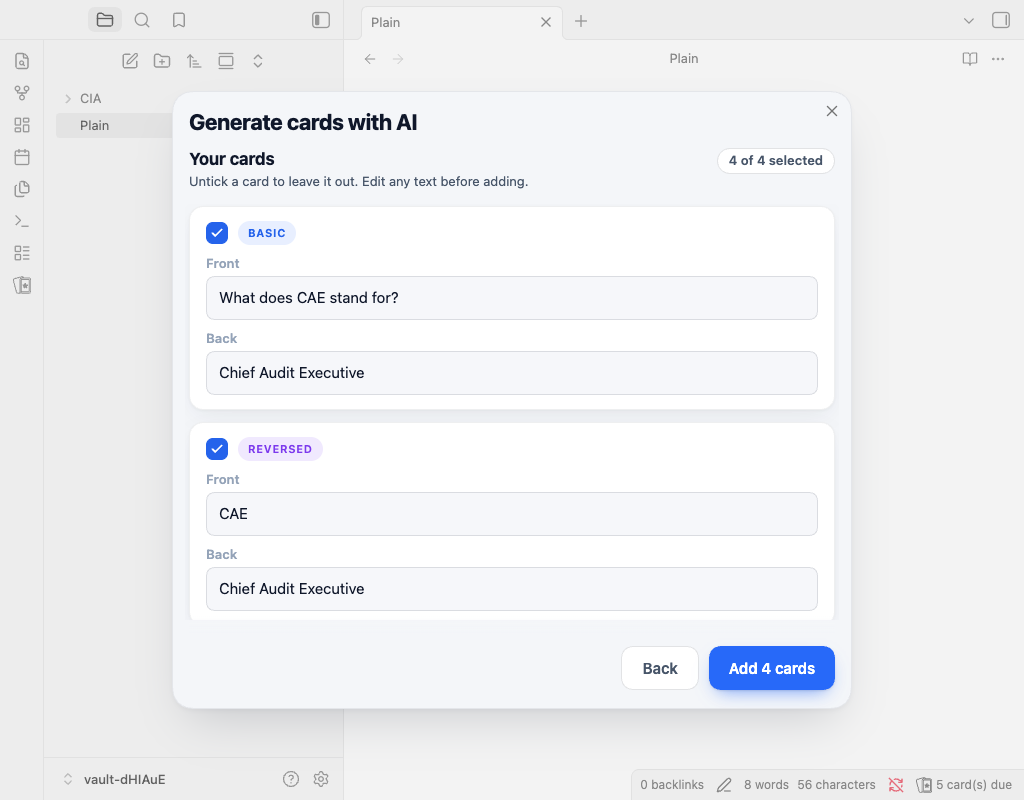The image size is (1024, 800).
Task: Switch to reading view book icon
Action: 970,59
